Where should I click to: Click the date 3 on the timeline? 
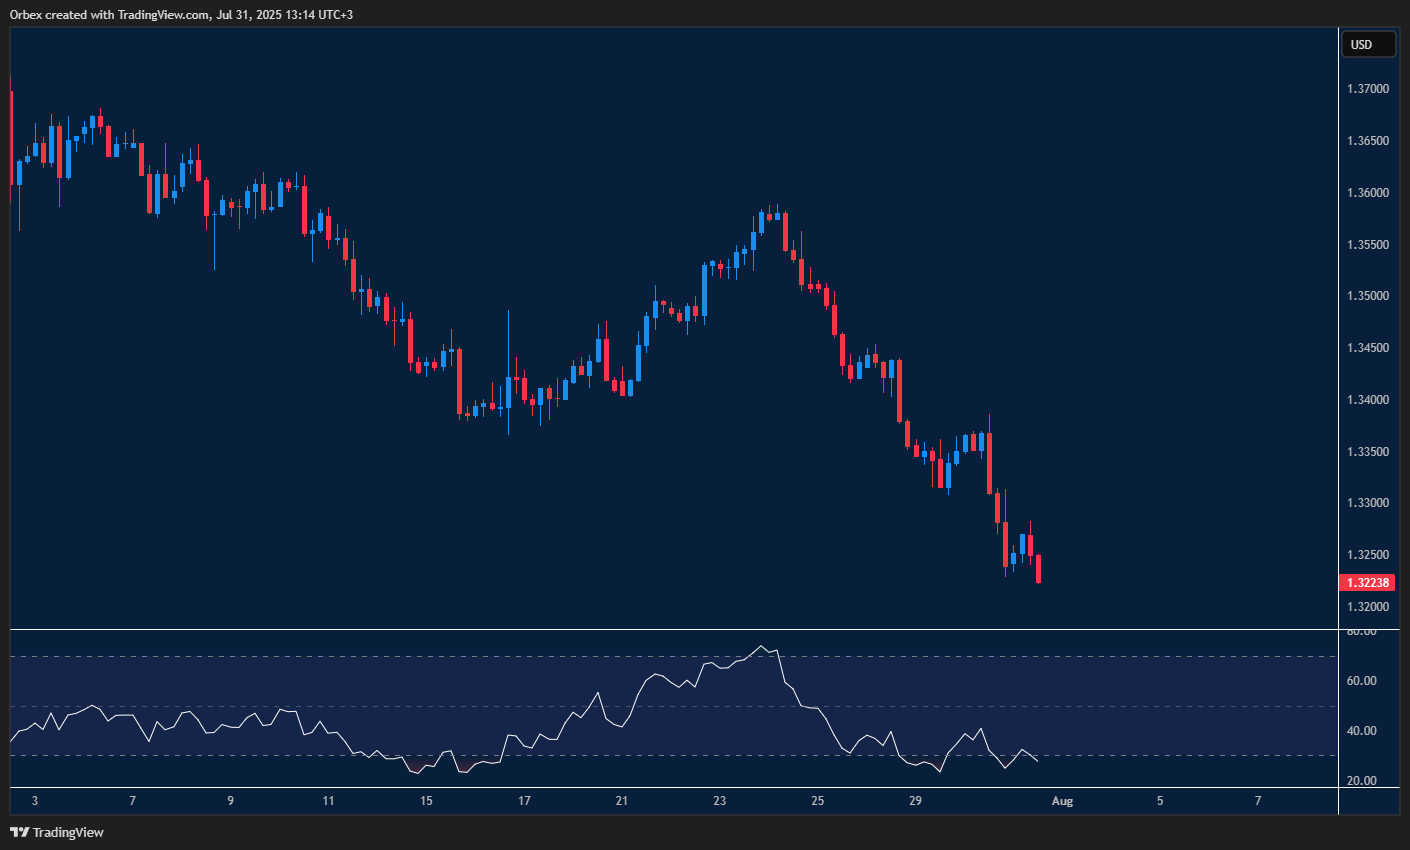pos(35,801)
